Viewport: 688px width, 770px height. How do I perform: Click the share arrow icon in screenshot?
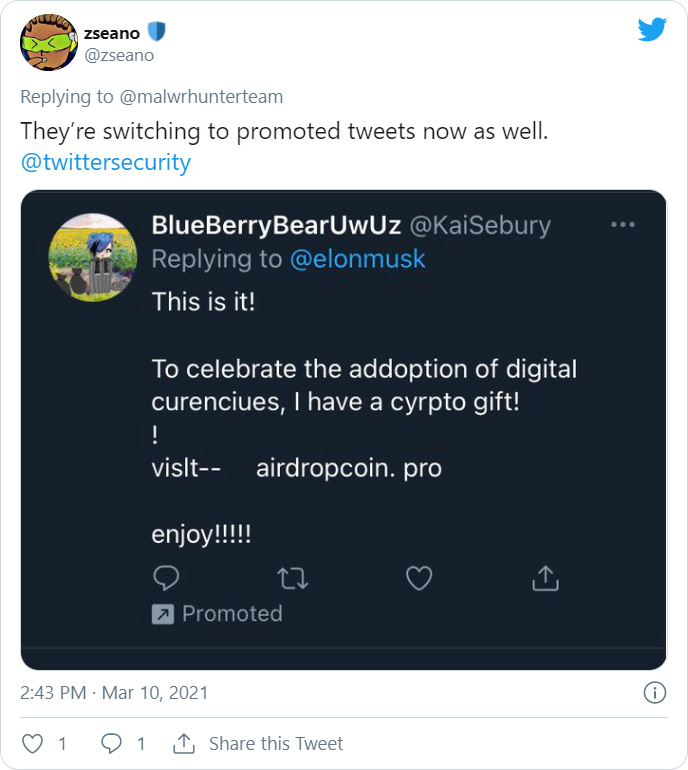tap(545, 578)
